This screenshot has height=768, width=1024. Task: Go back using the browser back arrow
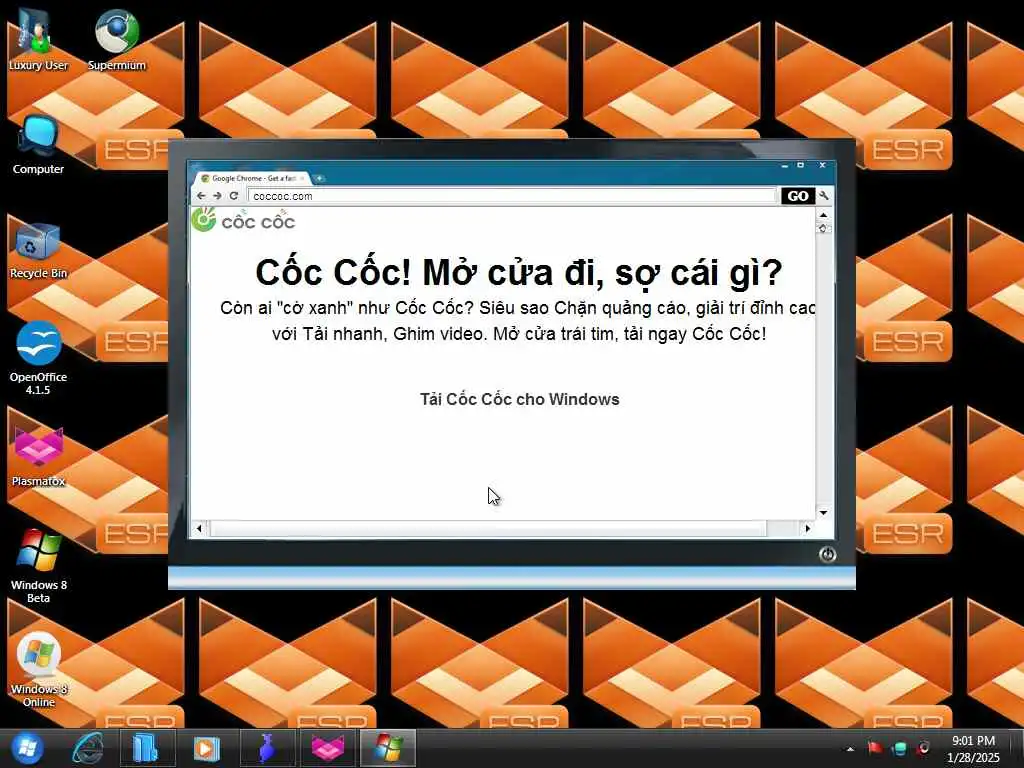[201, 196]
